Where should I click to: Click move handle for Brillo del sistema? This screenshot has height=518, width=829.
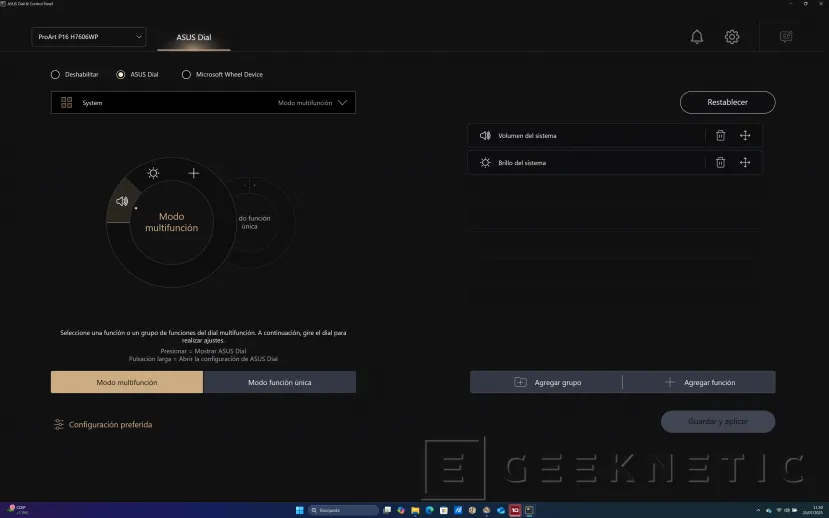(x=745, y=162)
